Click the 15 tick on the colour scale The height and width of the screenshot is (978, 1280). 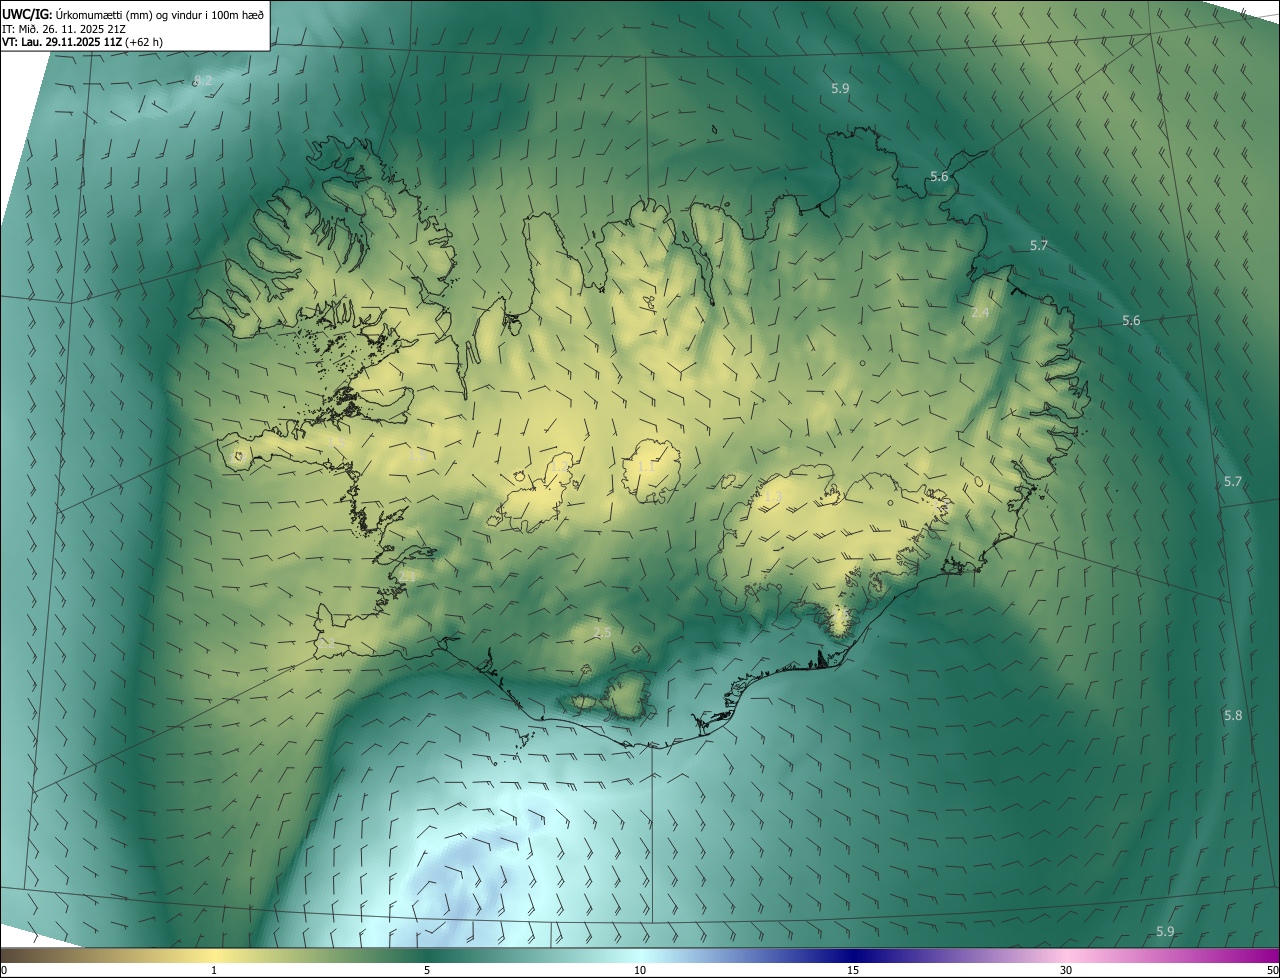point(853,971)
